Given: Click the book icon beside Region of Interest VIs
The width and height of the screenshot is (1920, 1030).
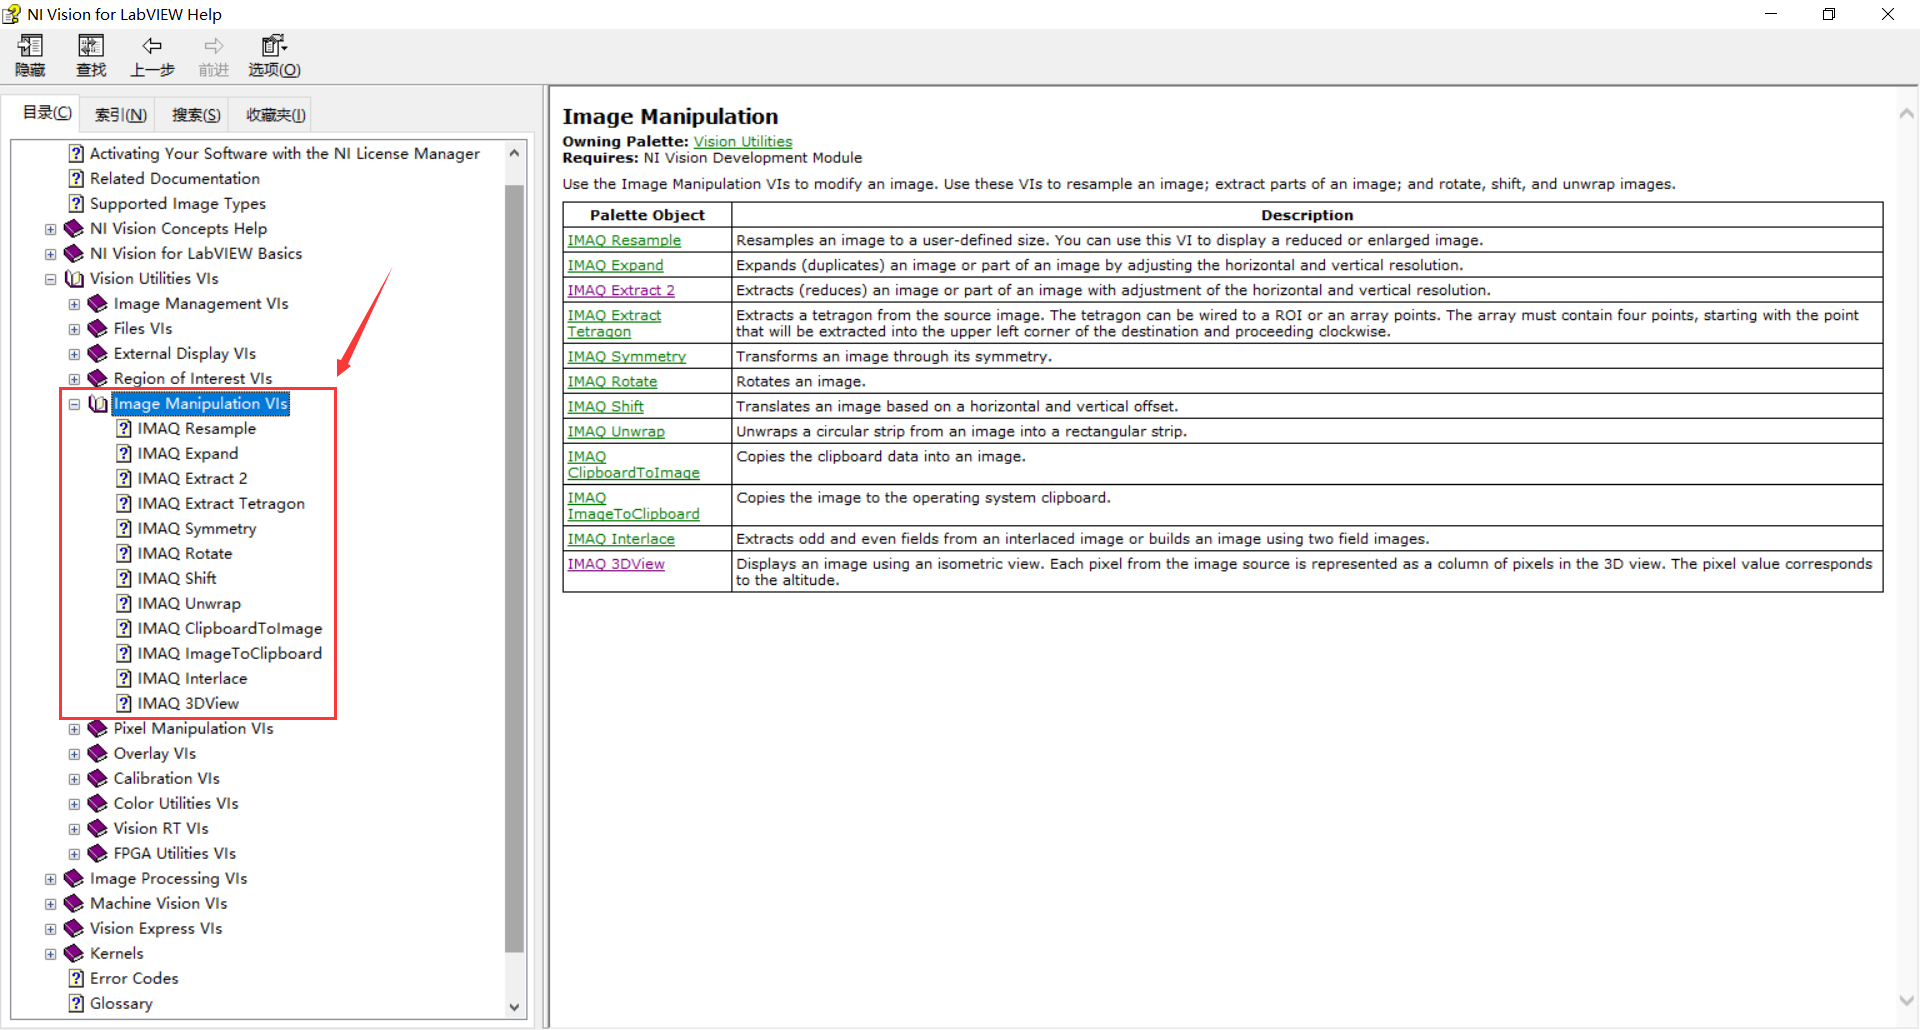Looking at the screenshot, I should [97, 378].
